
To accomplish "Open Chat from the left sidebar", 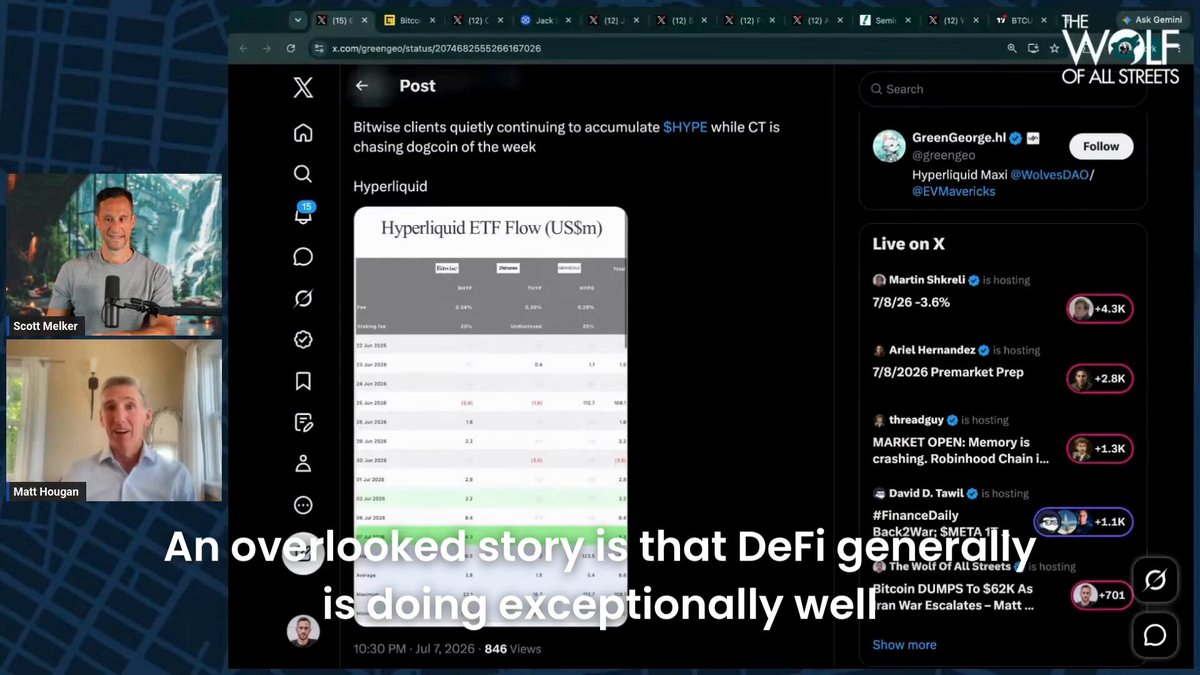I will point(303,257).
